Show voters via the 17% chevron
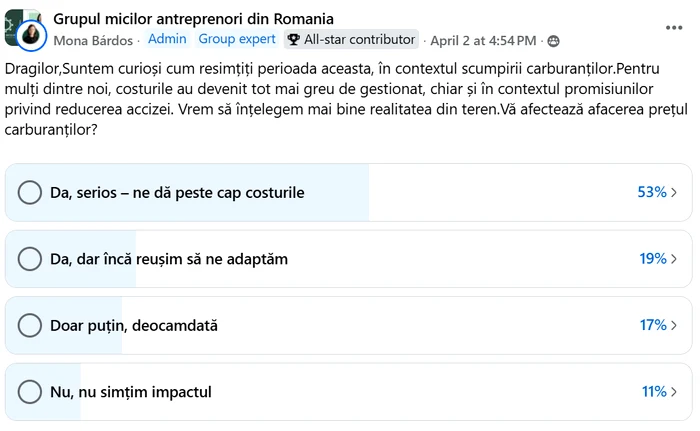The image size is (700, 431). click(x=675, y=325)
